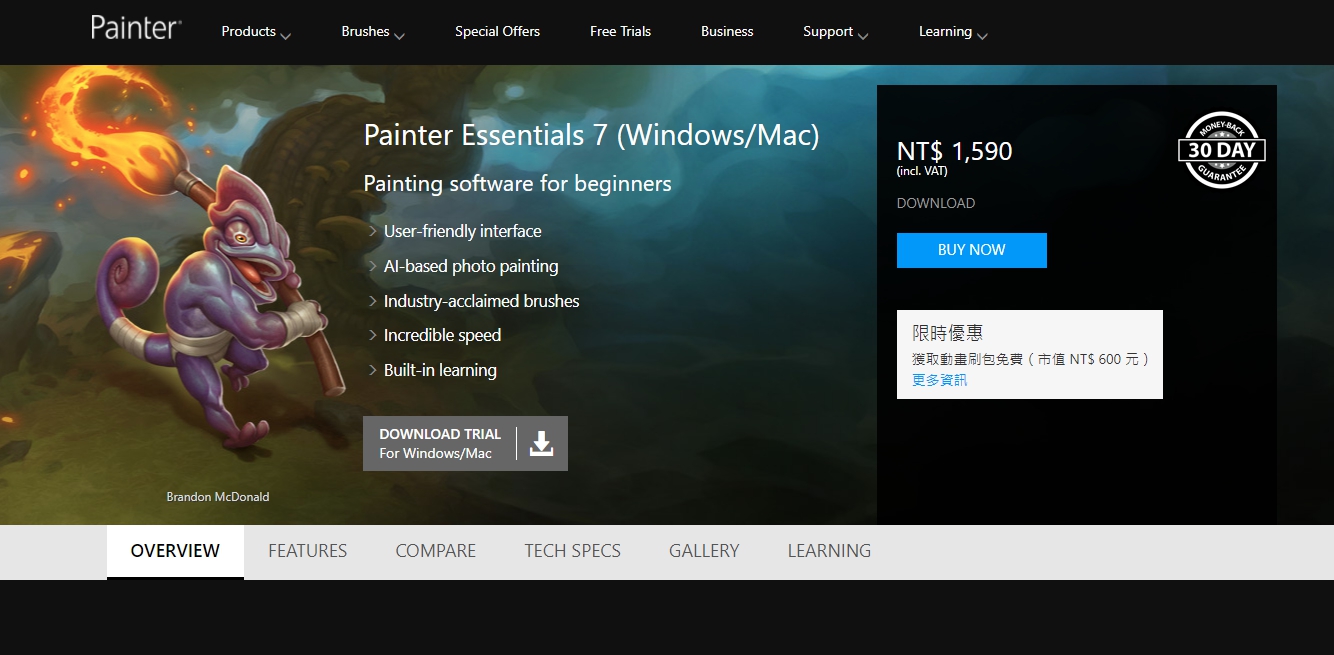Go to Special Offers page
This screenshot has height=655, width=1334.
(497, 32)
